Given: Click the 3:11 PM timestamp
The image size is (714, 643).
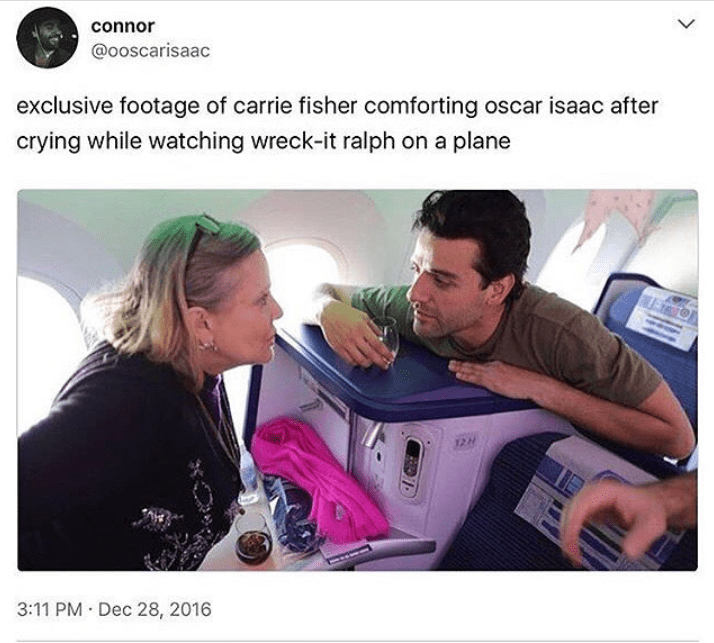Looking at the screenshot, I should click(50, 609).
